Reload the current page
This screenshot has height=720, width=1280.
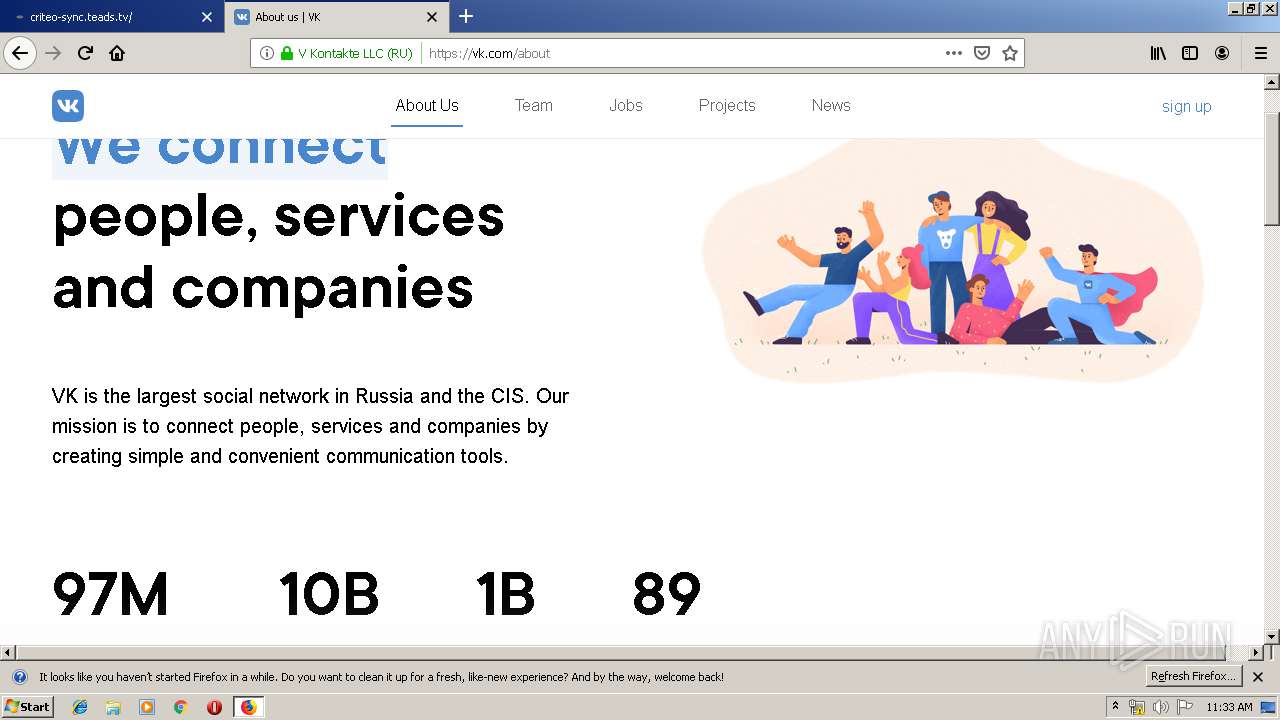(x=85, y=53)
